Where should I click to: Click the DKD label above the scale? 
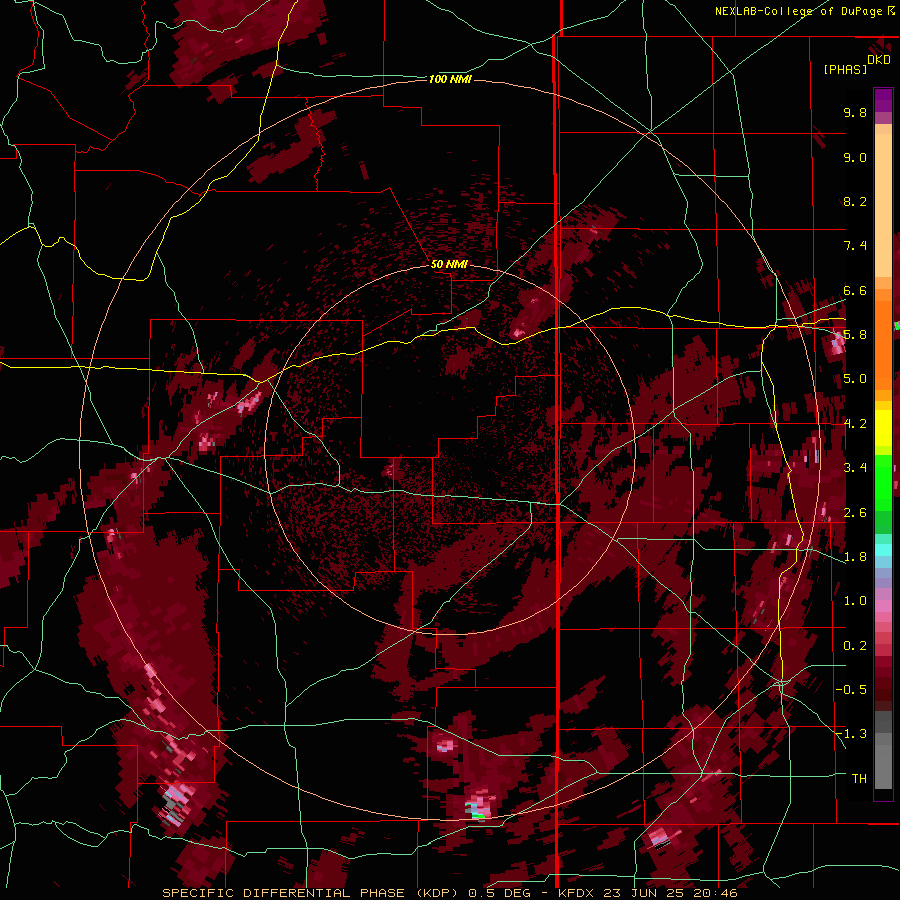pyautogui.click(x=879, y=60)
